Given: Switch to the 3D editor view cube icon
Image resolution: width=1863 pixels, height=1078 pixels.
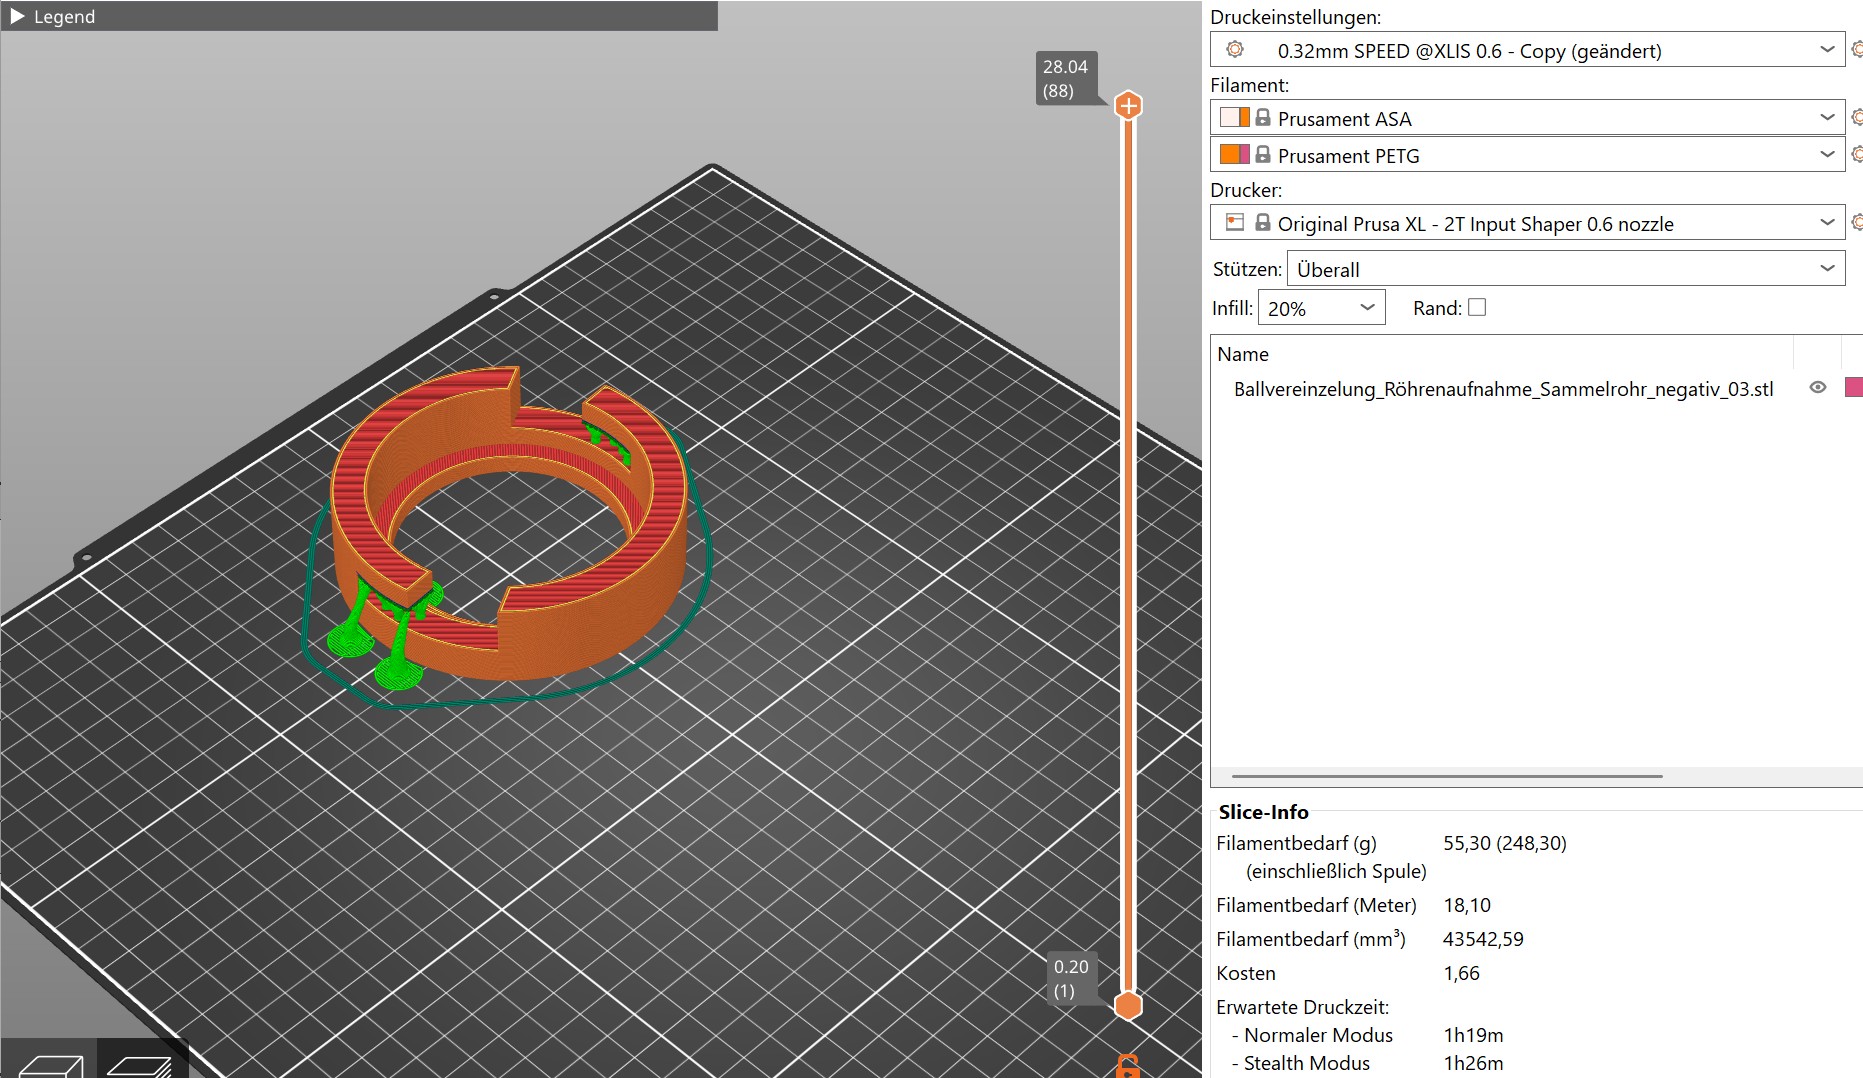Looking at the screenshot, I should 50,1064.
